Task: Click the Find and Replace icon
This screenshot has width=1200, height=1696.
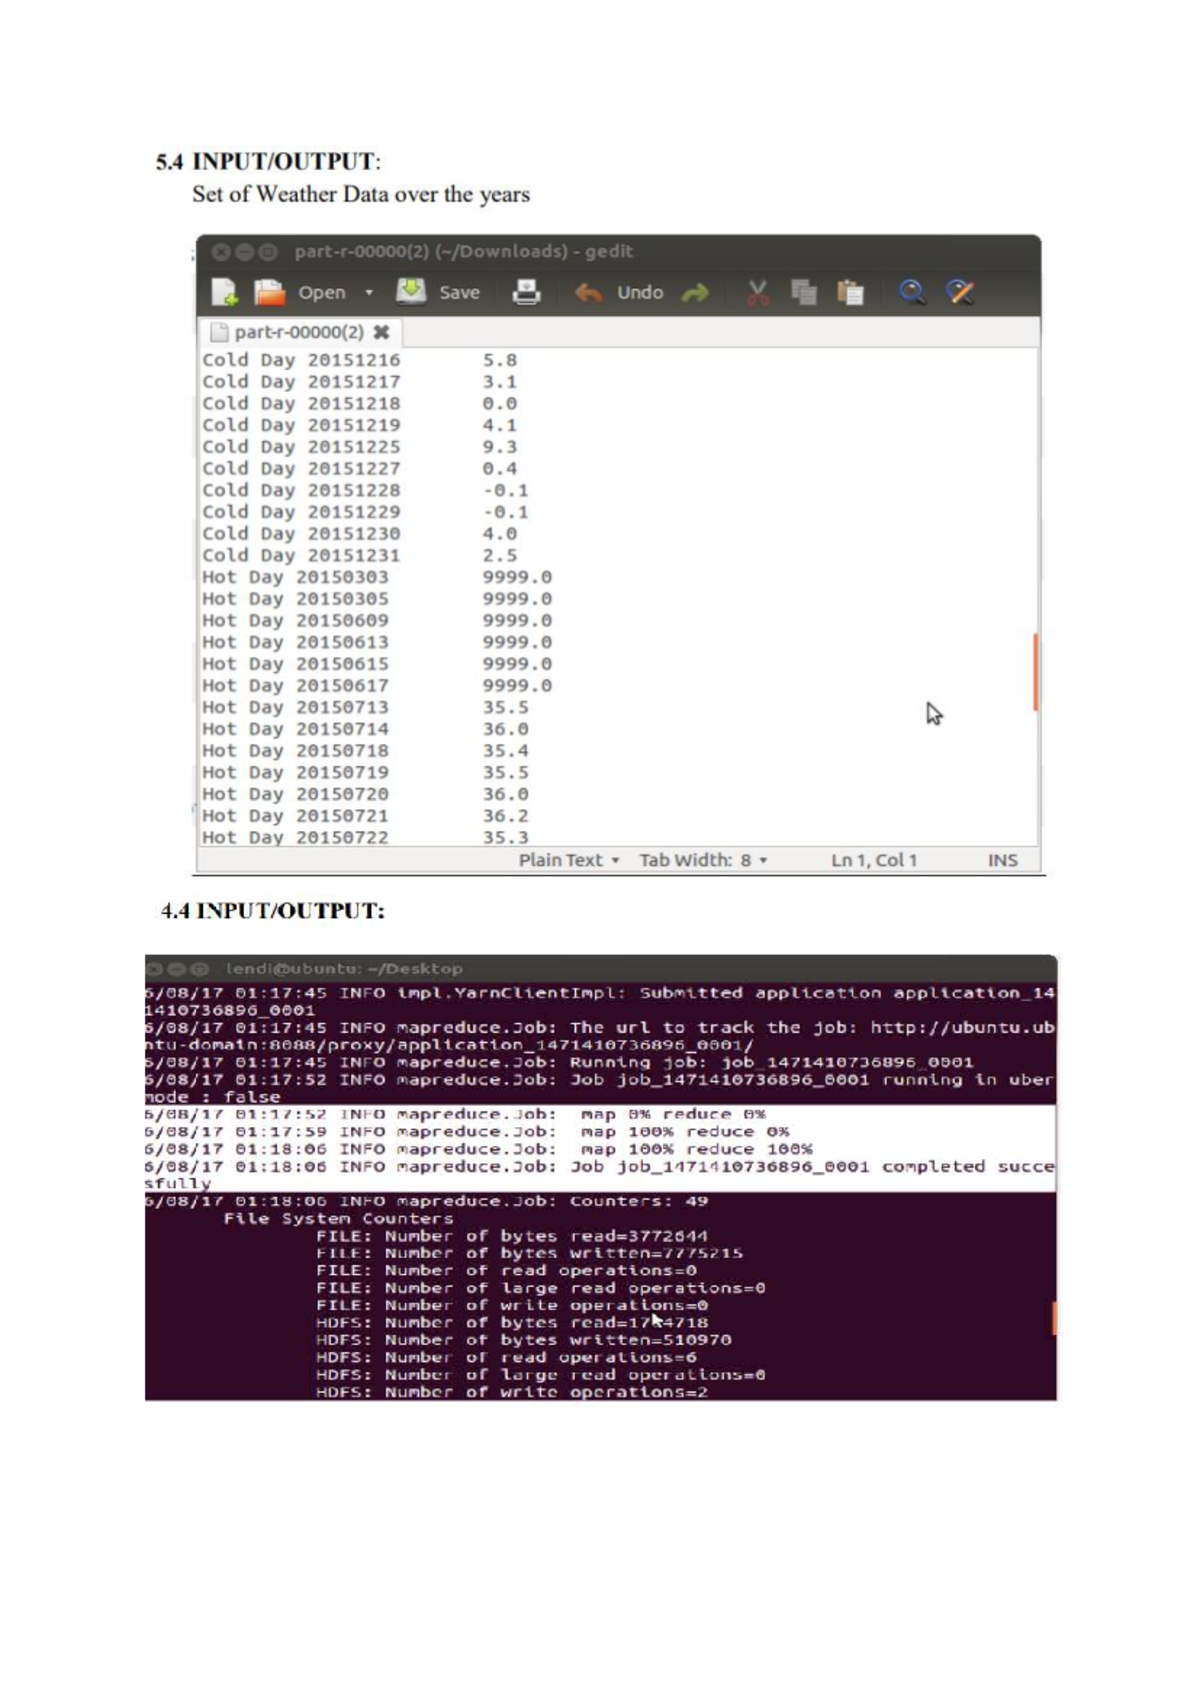Action: coord(960,292)
